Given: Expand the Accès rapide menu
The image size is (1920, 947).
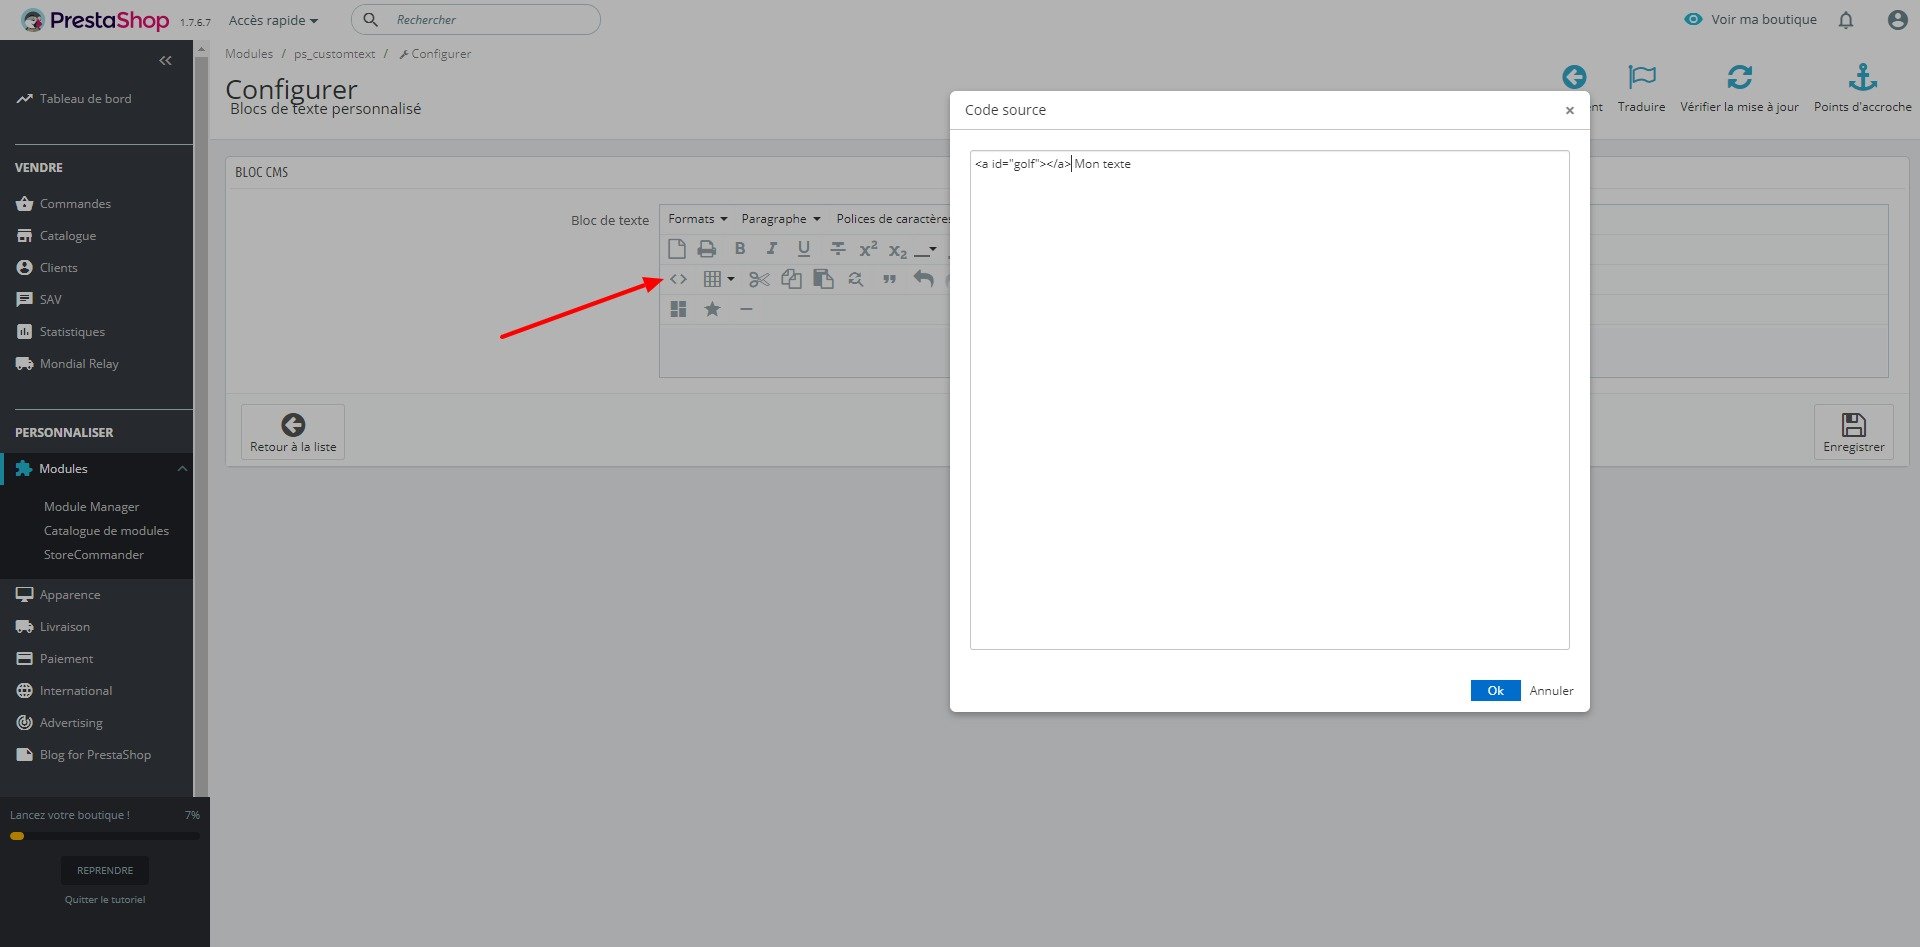Looking at the screenshot, I should click(x=273, y=20).
